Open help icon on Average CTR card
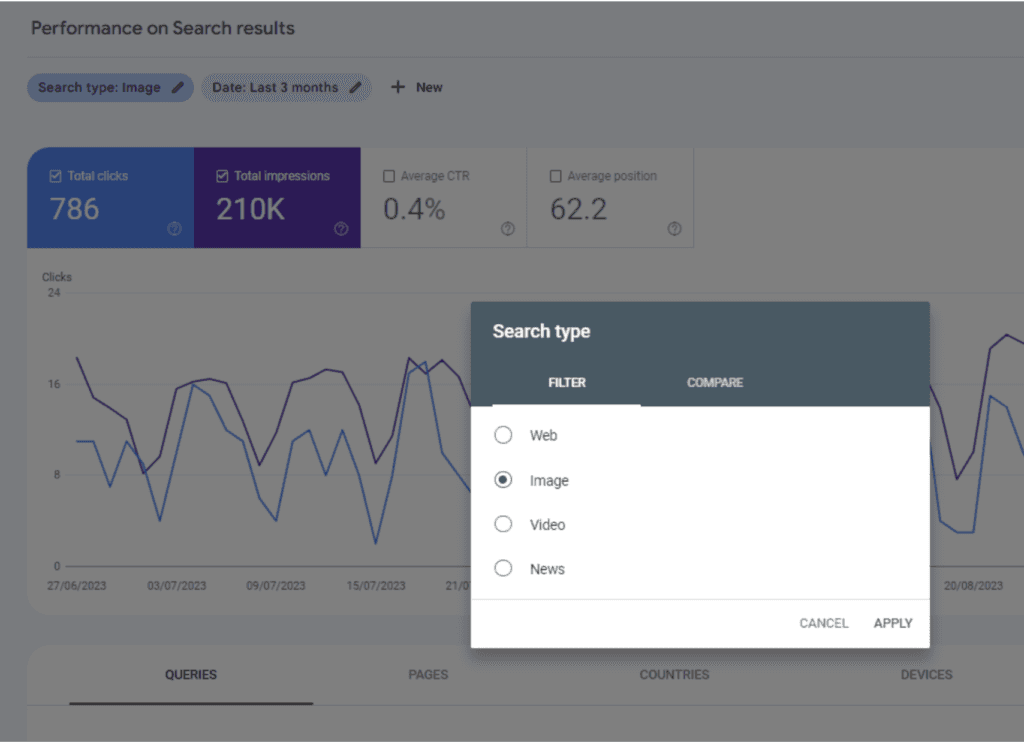 [507, 229]
